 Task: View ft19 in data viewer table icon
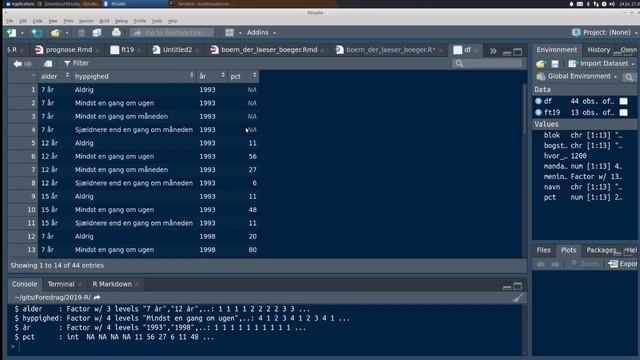pyautogui.click(x=623, y=112)
